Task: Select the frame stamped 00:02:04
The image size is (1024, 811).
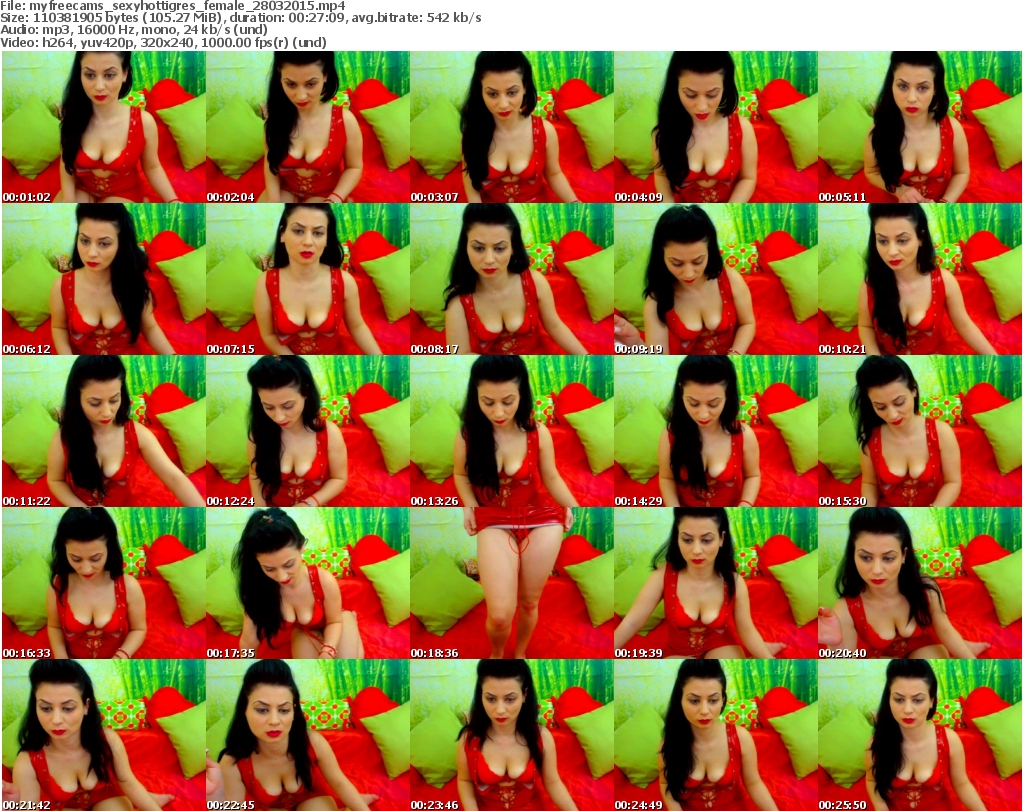Action: coord(308,127)
